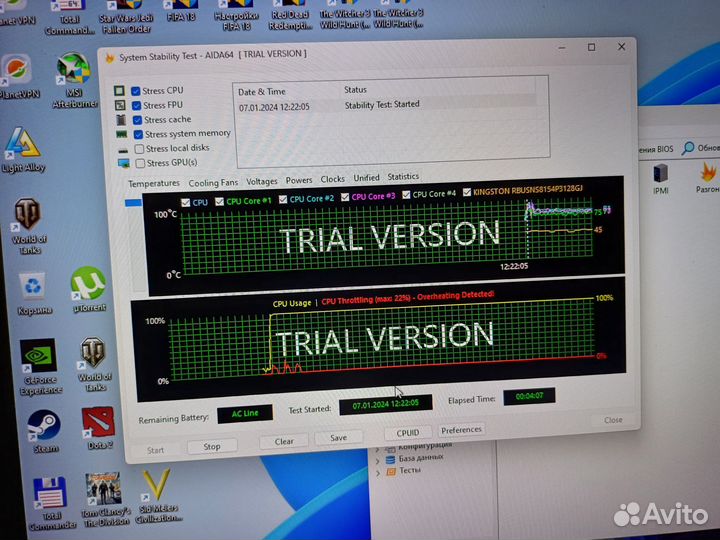
Task: Click the AIDA64 flame icon in title bar
Action: pyautogui.click(x=110, y=58)
